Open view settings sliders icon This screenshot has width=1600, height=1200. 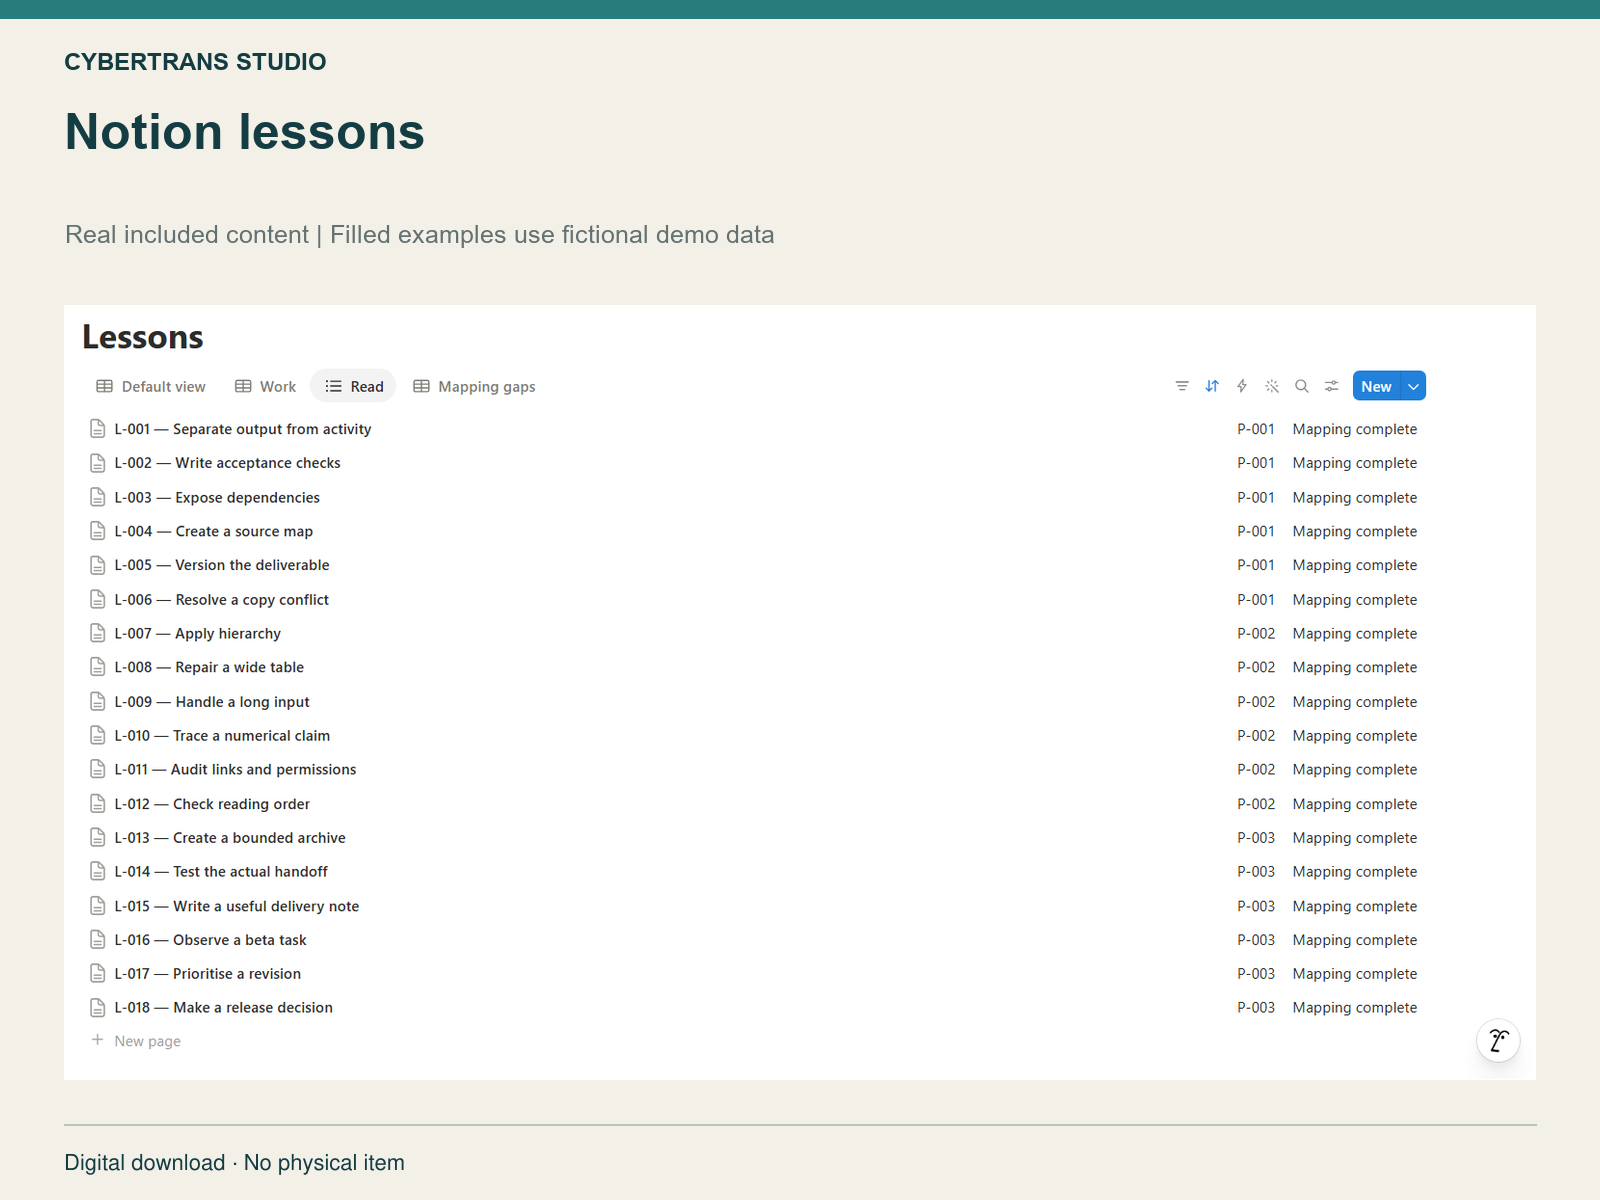[x=1332, y=386]
